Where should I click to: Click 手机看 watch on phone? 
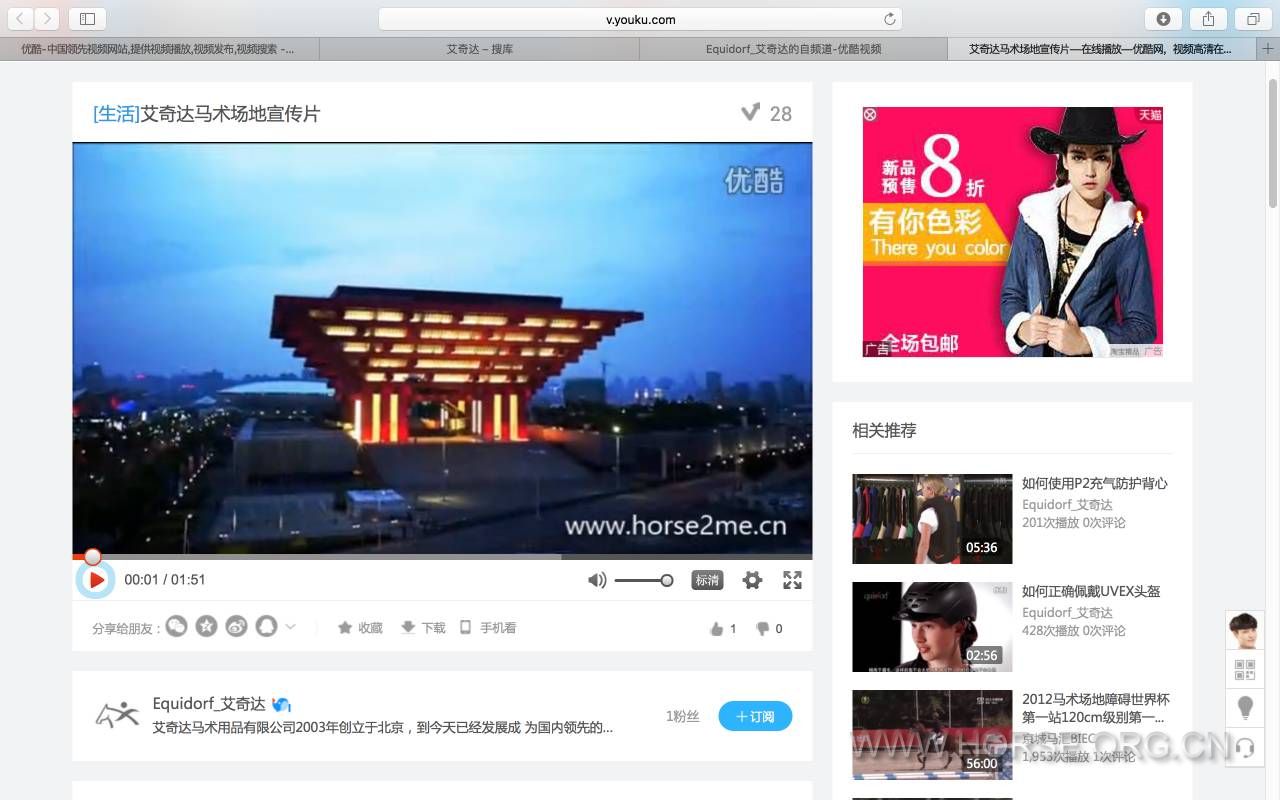tap(488, 628)
